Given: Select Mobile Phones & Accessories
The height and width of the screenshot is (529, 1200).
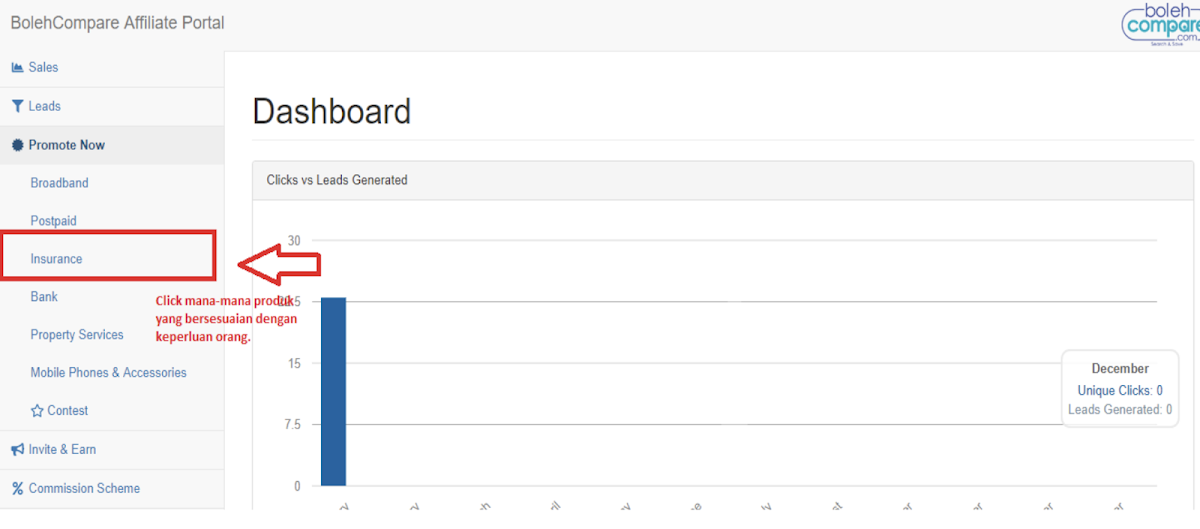Looking at the screenshot, I should pyautogui.click(x=108, y=373).
